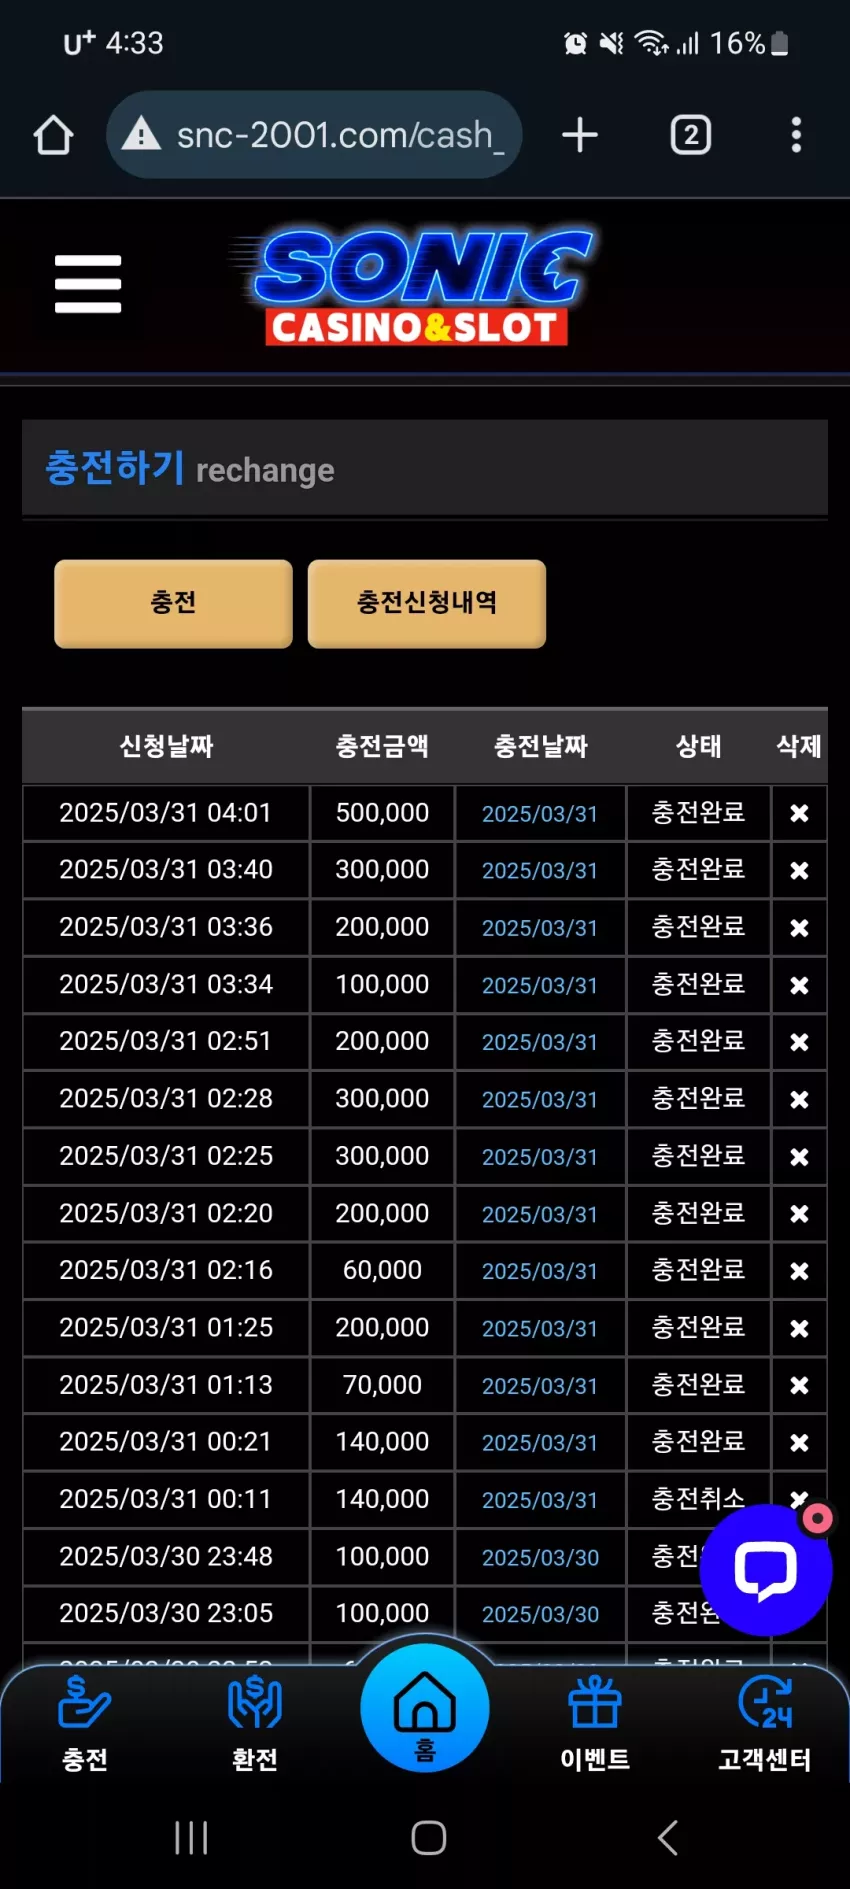Image resolution: width=850 pixels, height=1889 pixels.
Task: Open the browser three-dot menu
Action: coord(796,135)
